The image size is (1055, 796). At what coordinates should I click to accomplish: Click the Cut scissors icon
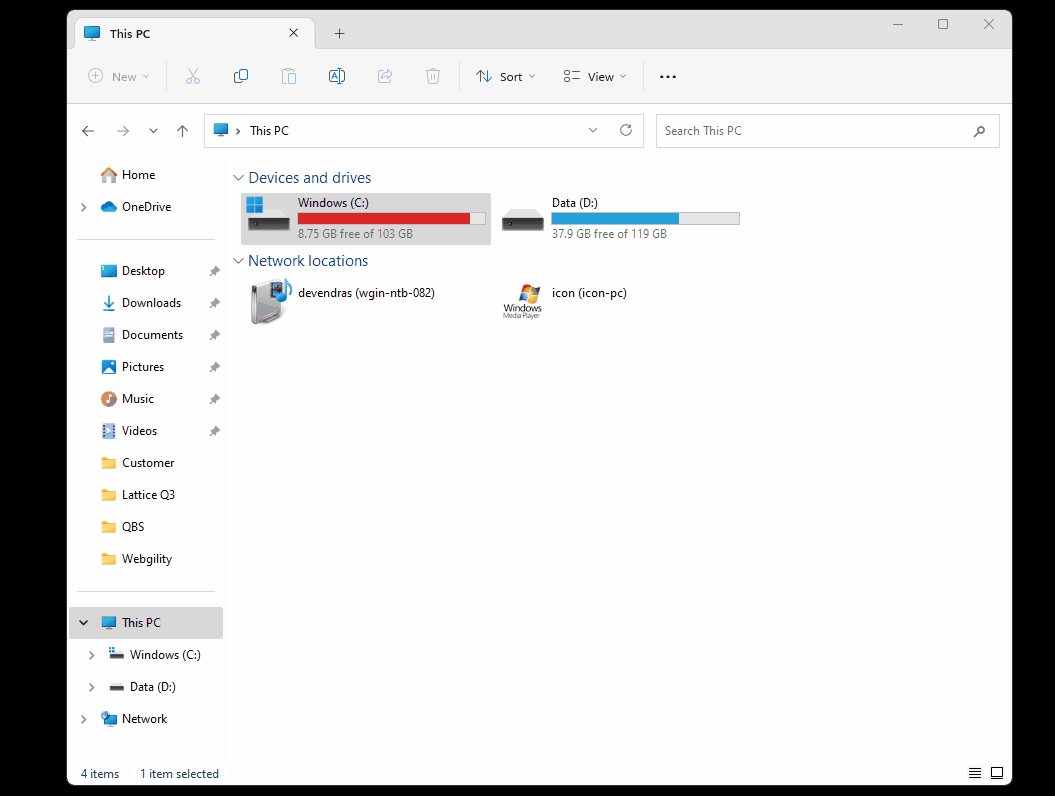pyautogui.click(x=193, y=77)
